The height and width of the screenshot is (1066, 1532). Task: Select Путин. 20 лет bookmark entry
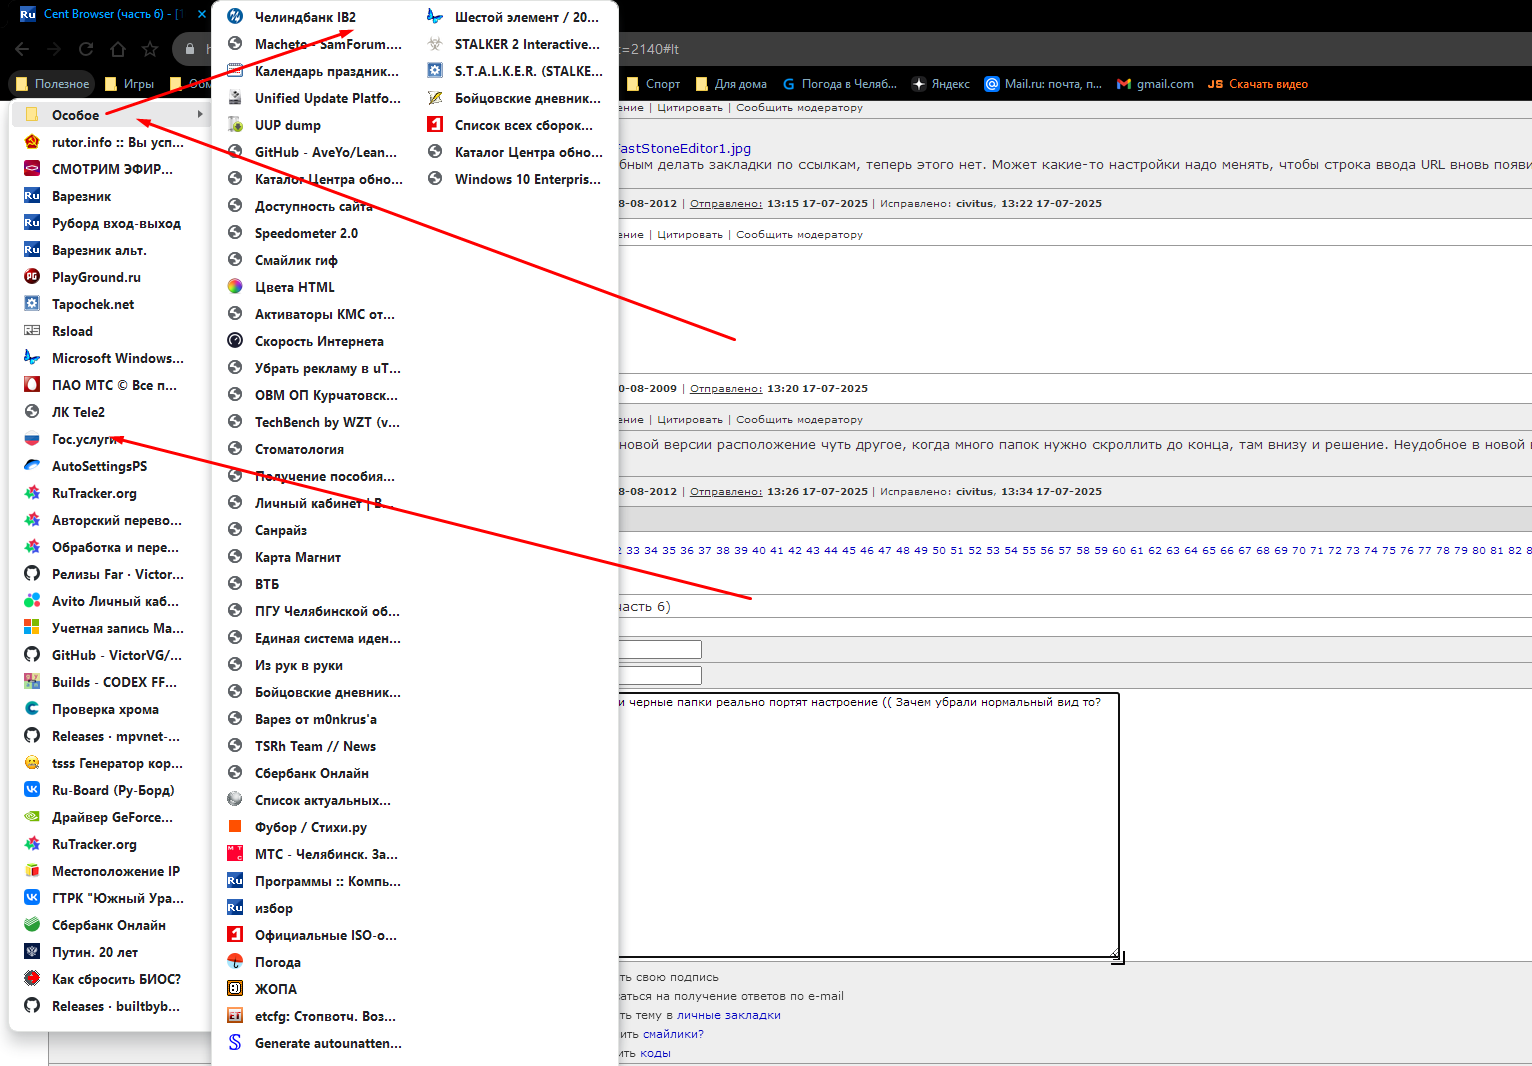pos(95,952)
